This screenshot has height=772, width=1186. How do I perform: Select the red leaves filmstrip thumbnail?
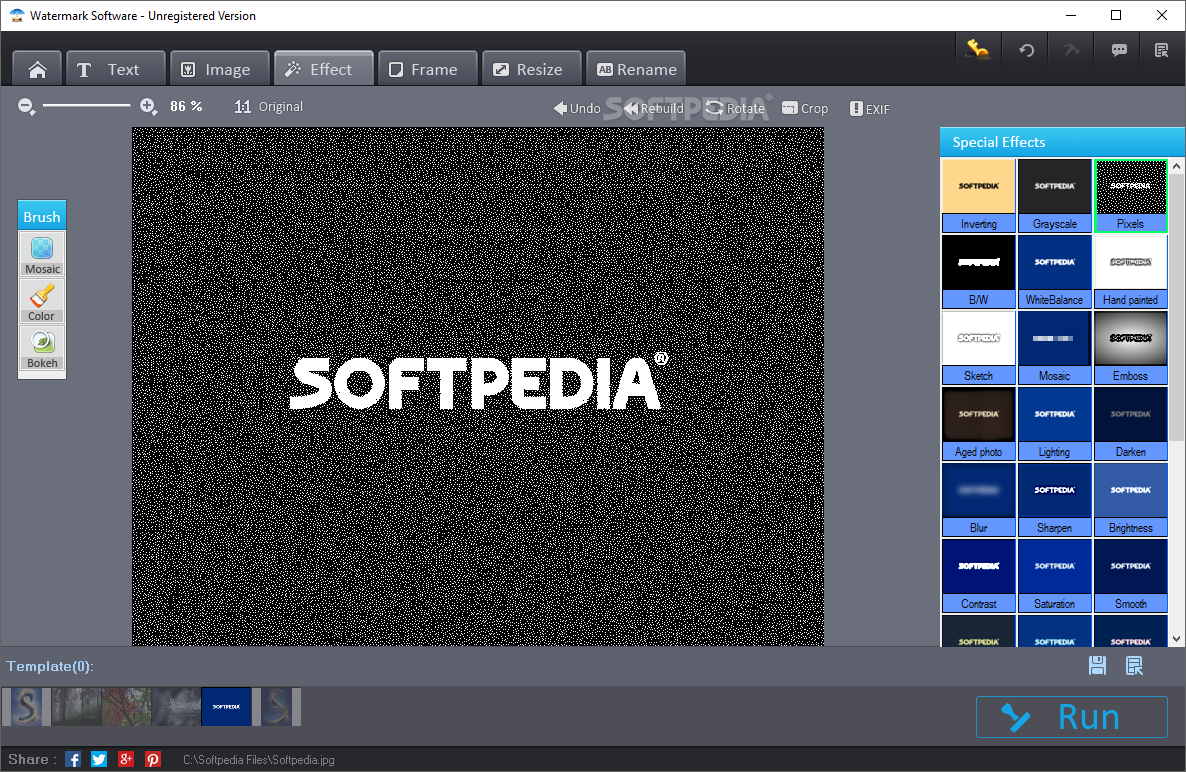[x=126, y=707]
